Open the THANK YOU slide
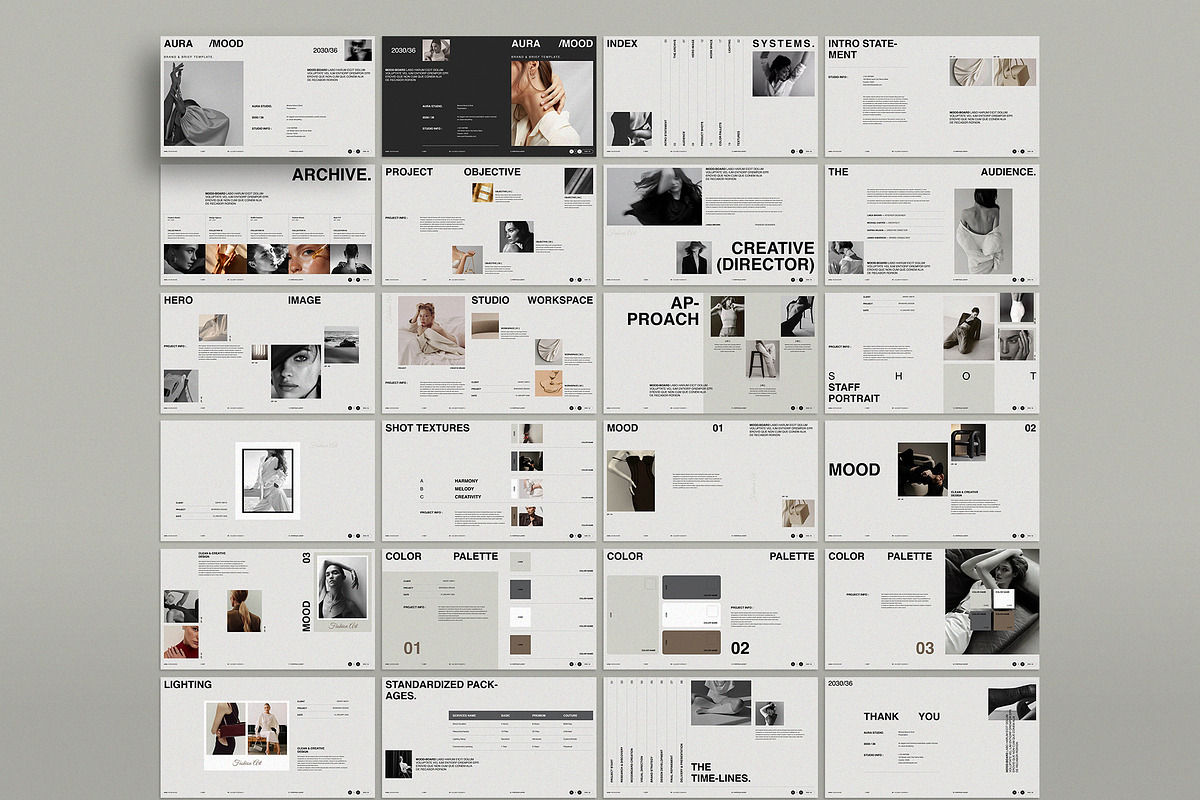The image size is (1200, 800). pos(932,736)
